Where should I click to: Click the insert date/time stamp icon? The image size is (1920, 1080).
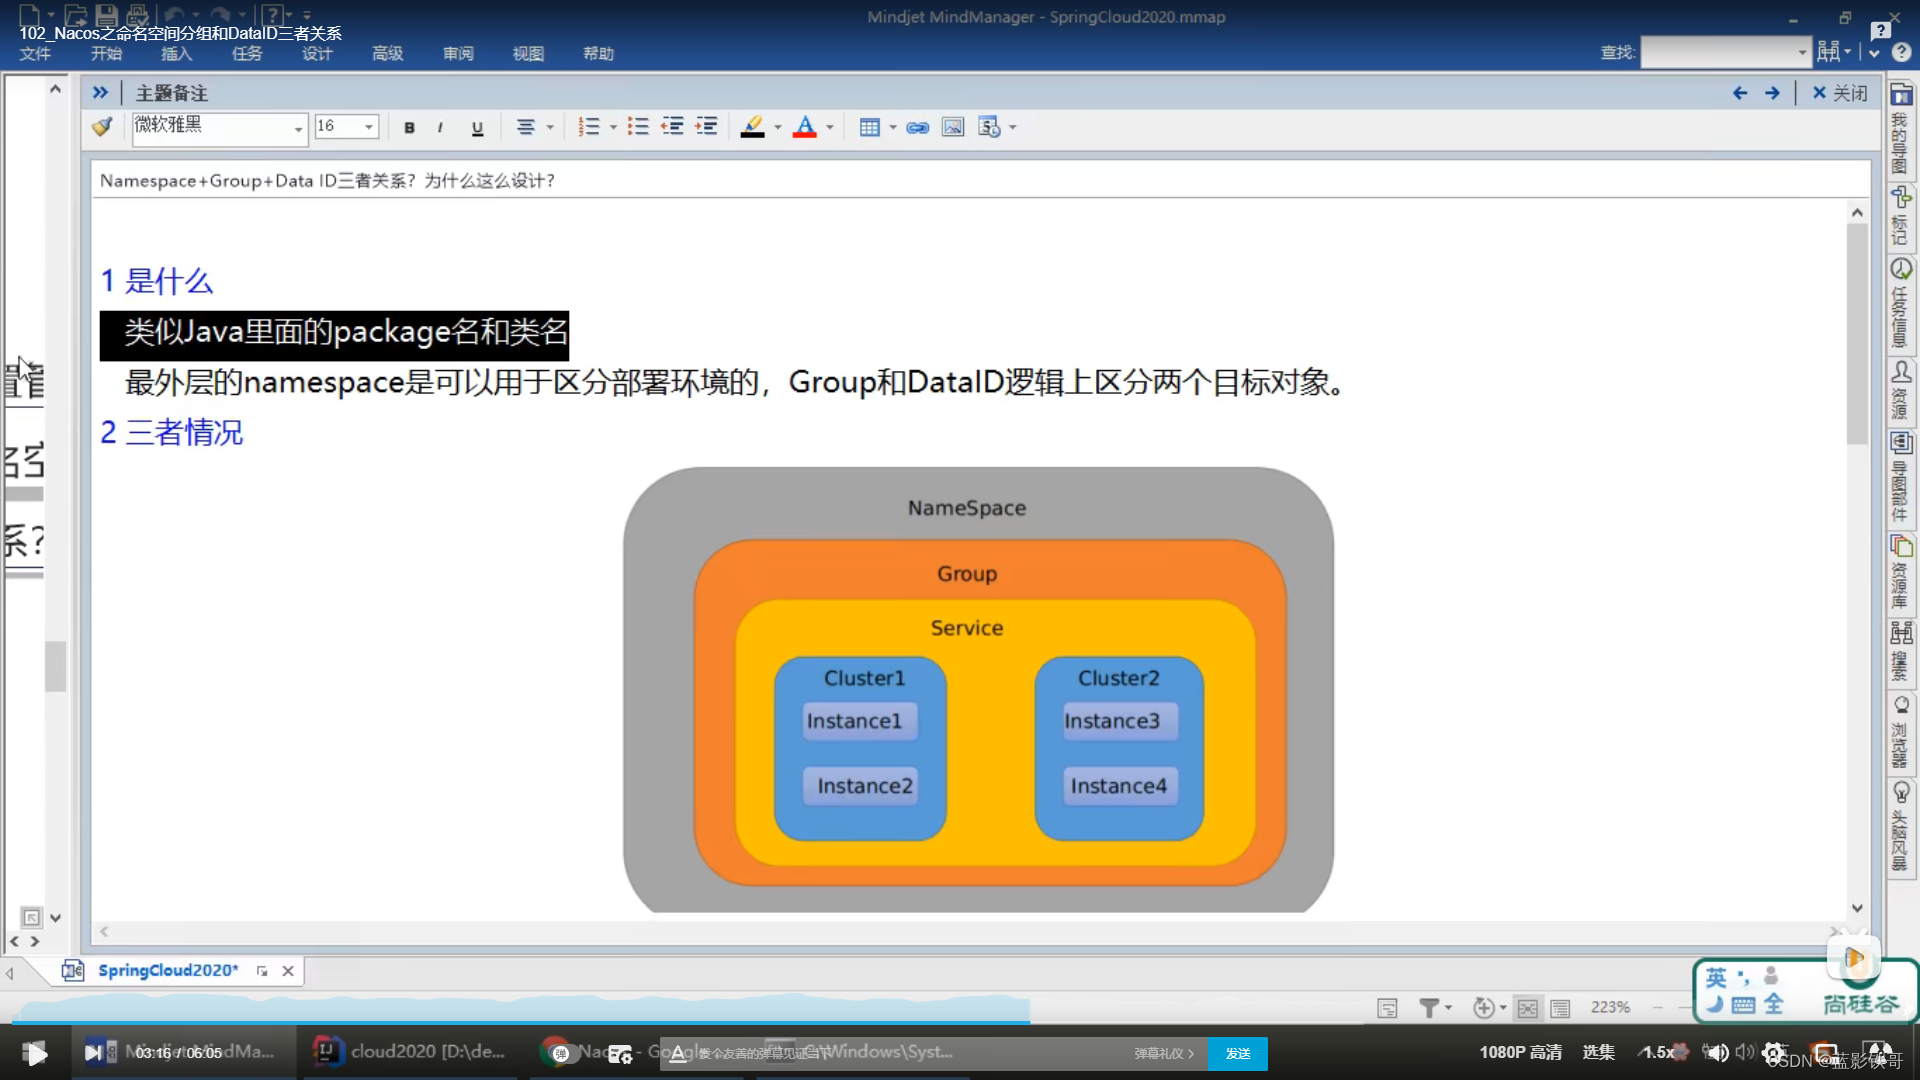(x=989, y=127)
